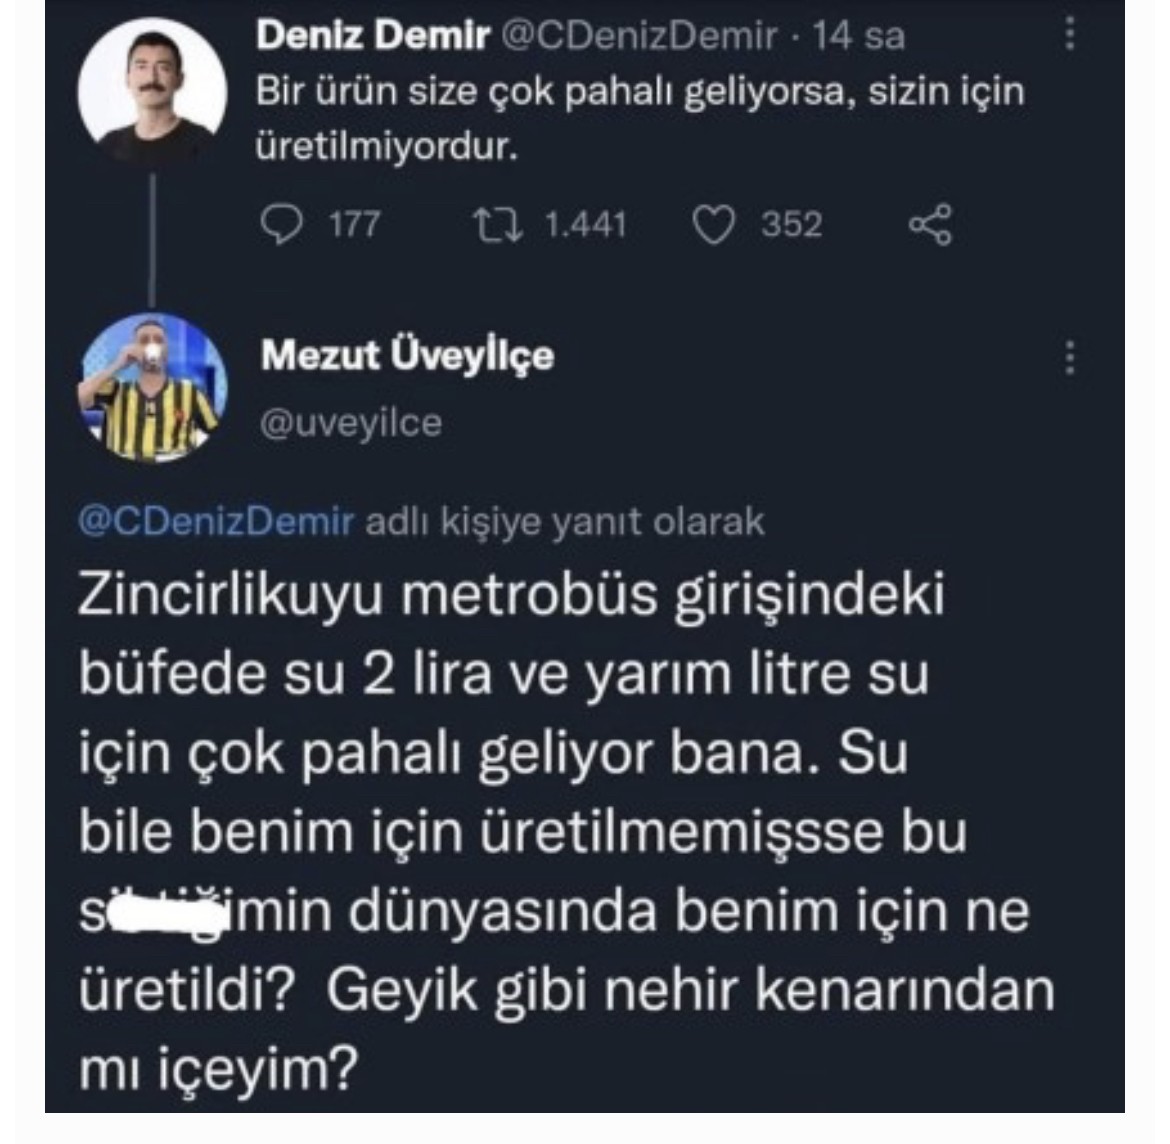Click the 1.441 retweet count
This screenshot has height=1144, width=1170.
[585, 224]
